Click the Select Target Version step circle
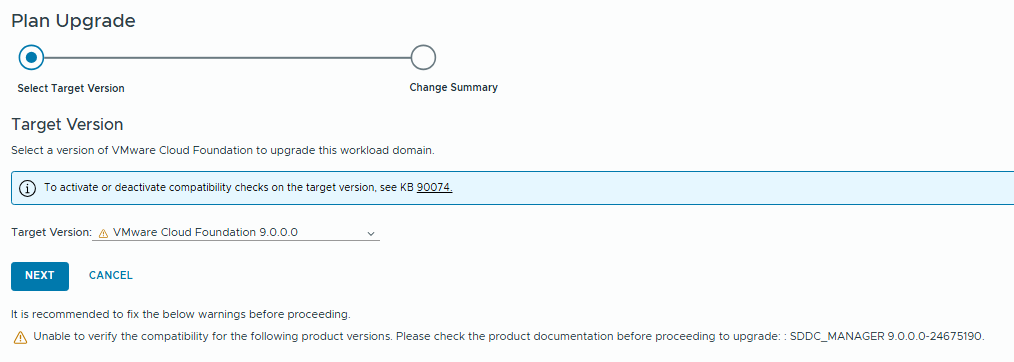The image size is (1014, 362). (31, 58)
